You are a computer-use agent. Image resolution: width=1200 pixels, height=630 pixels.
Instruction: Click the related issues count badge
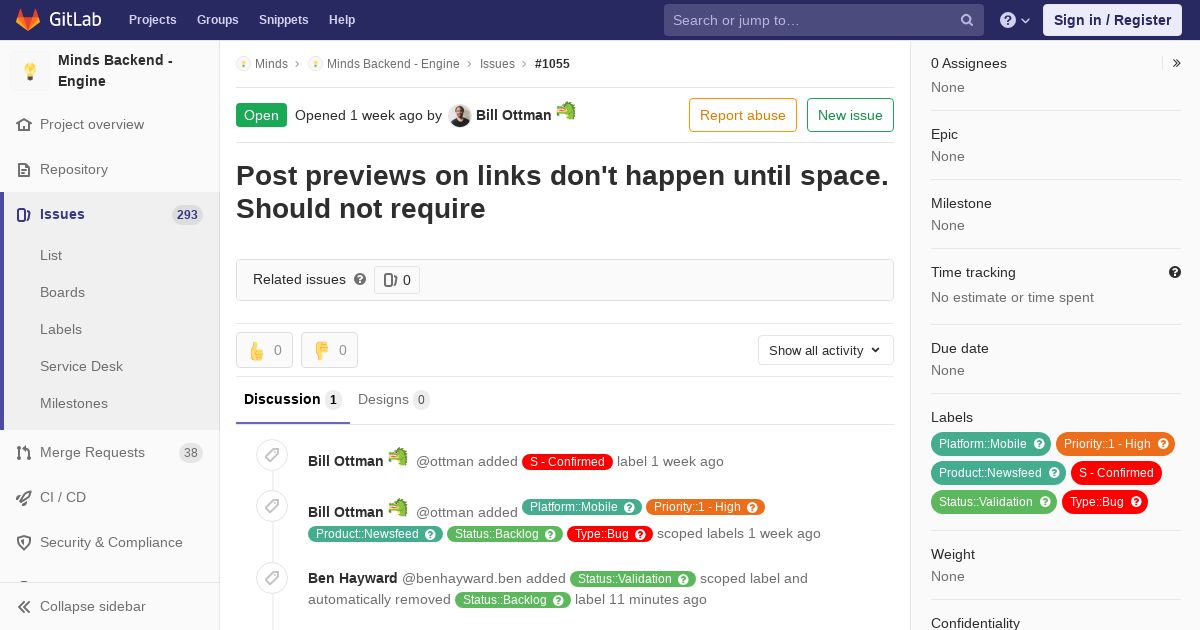pos(397,280)
